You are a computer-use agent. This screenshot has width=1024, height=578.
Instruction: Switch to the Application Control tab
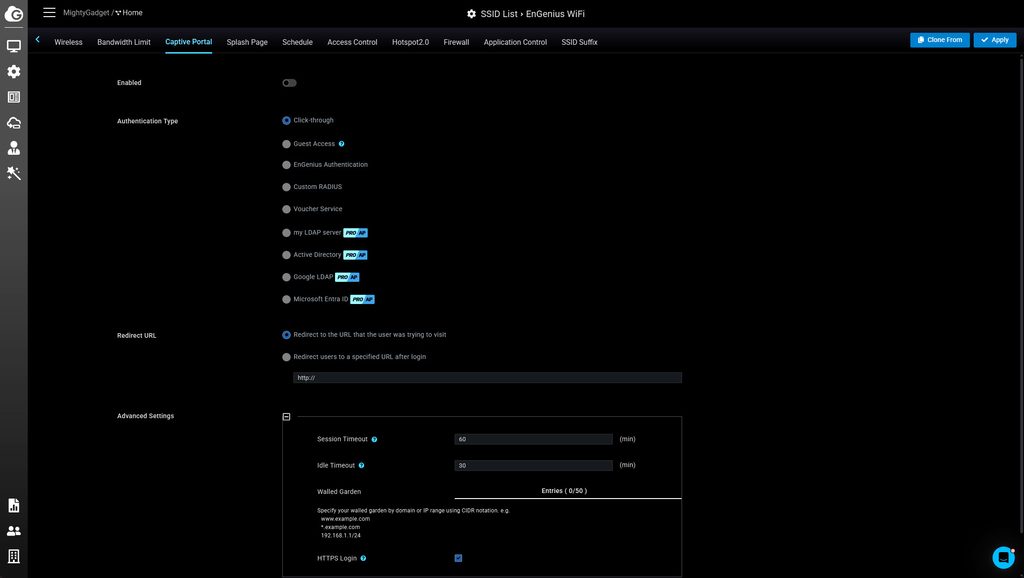coord(515,42)
